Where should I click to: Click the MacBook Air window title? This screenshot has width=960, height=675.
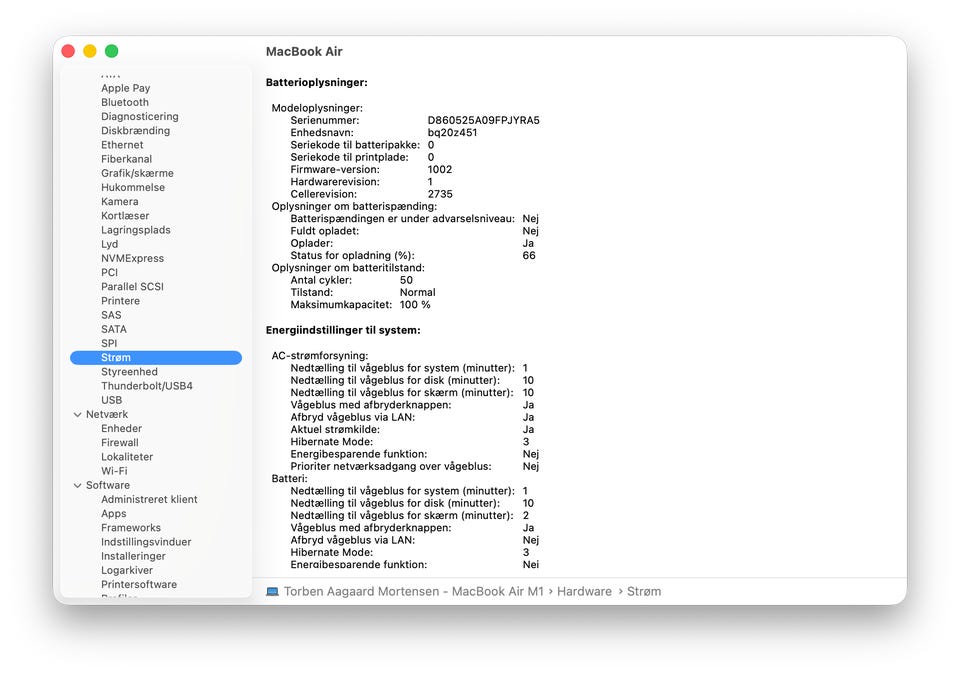point(304,52)
